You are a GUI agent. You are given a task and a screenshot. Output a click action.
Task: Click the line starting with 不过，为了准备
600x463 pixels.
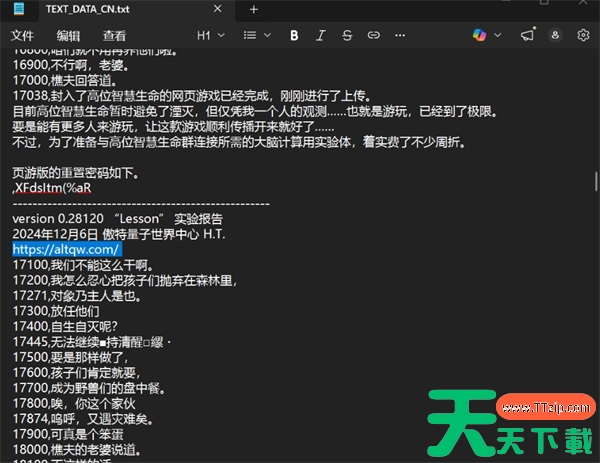[x=240, y=142]
